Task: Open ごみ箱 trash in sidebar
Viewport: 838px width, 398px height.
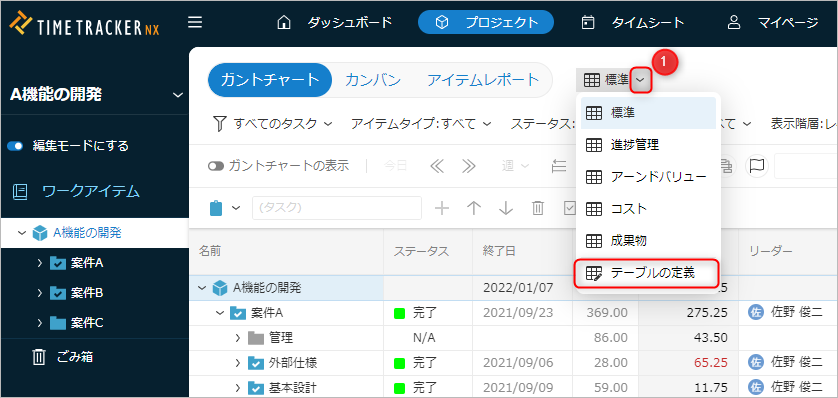Action: click(x=63, y=357)
